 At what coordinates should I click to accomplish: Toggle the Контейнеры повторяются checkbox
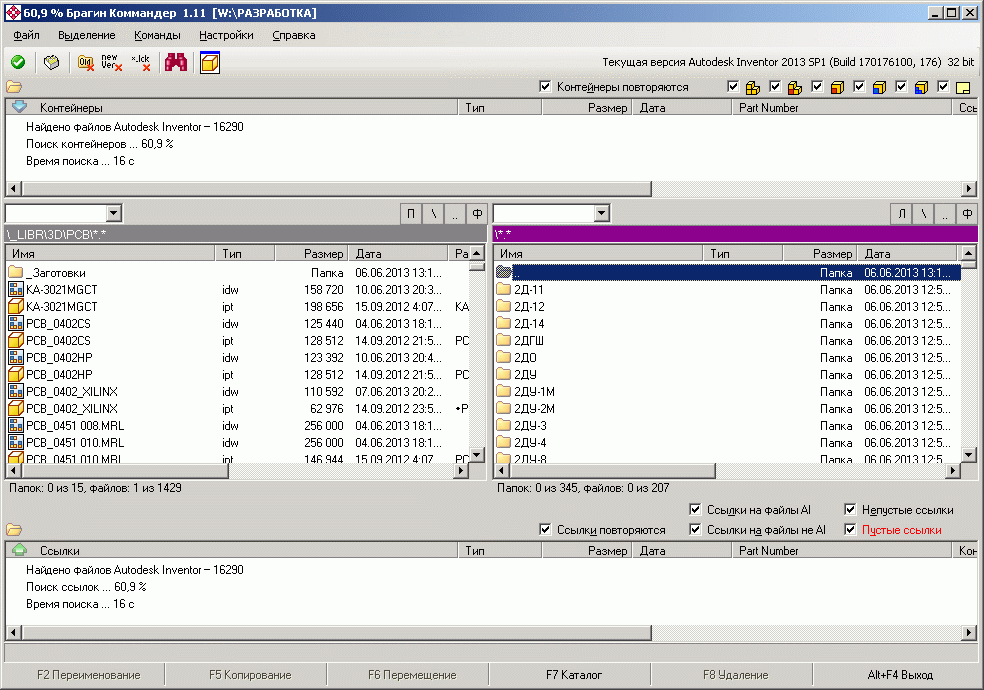pyautogui.click(x=545, y=87)
